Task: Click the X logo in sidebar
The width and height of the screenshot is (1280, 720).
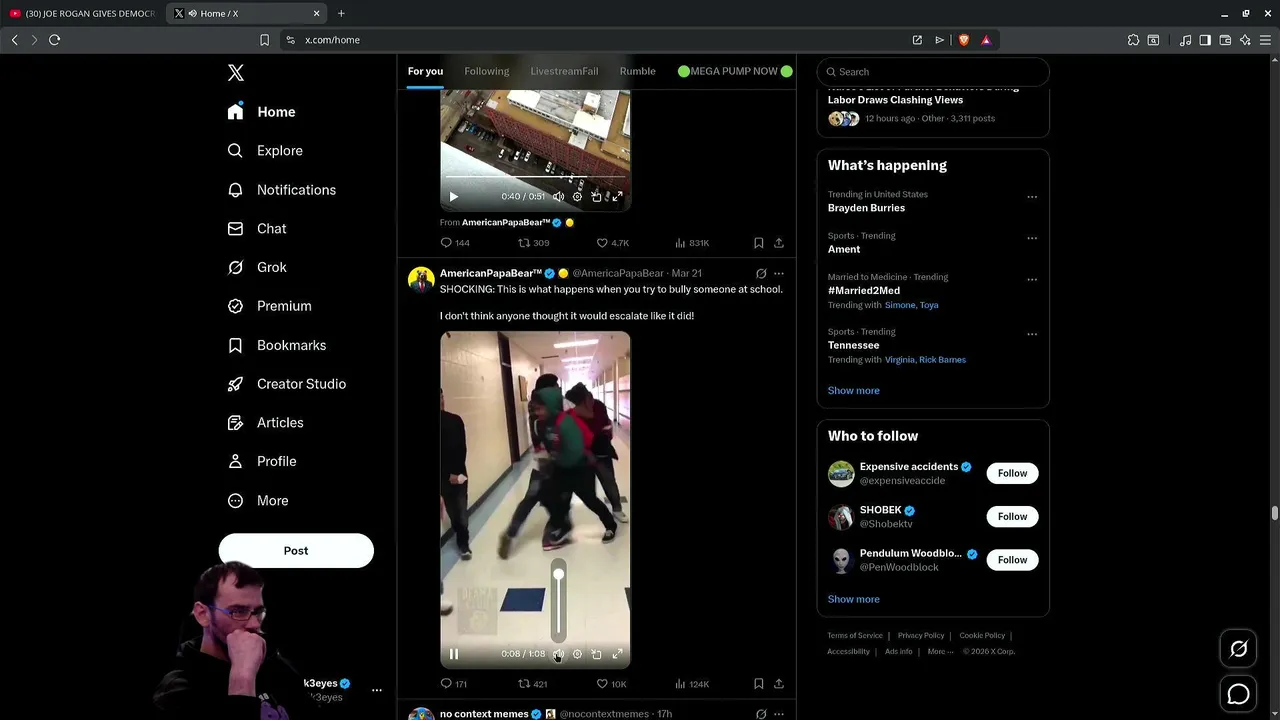Action: coord(236,73)
